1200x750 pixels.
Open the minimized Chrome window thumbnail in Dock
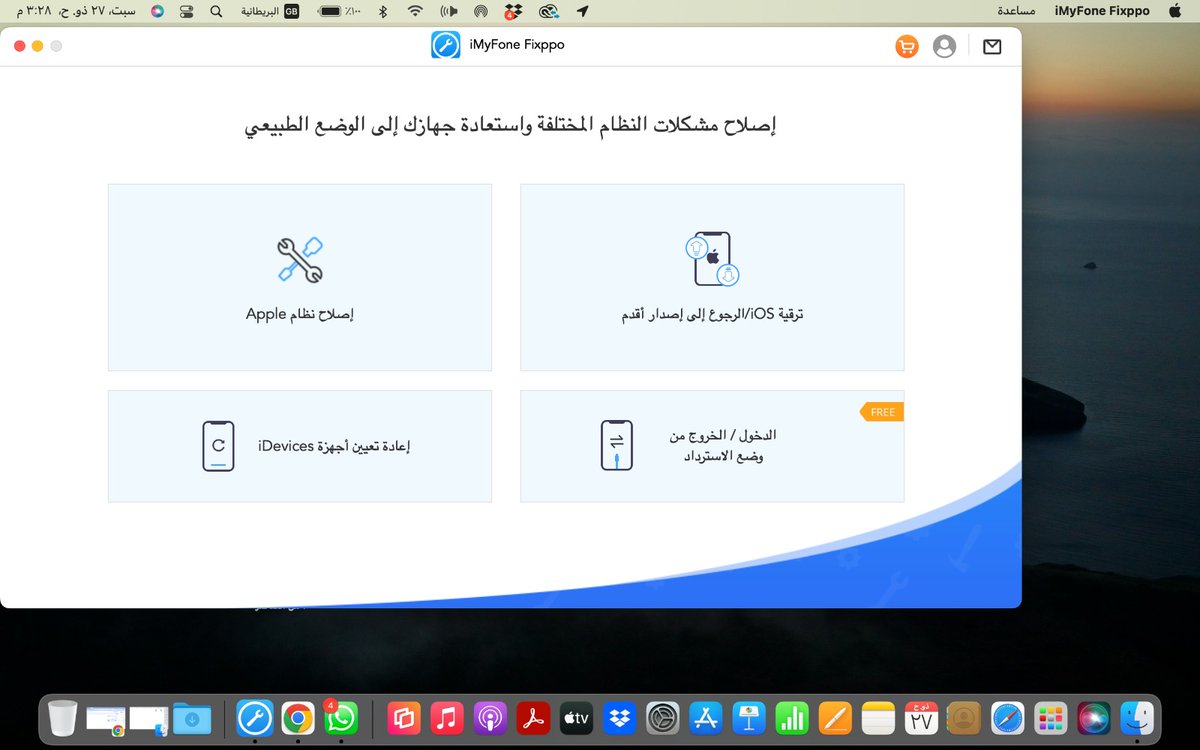(106, 720)
